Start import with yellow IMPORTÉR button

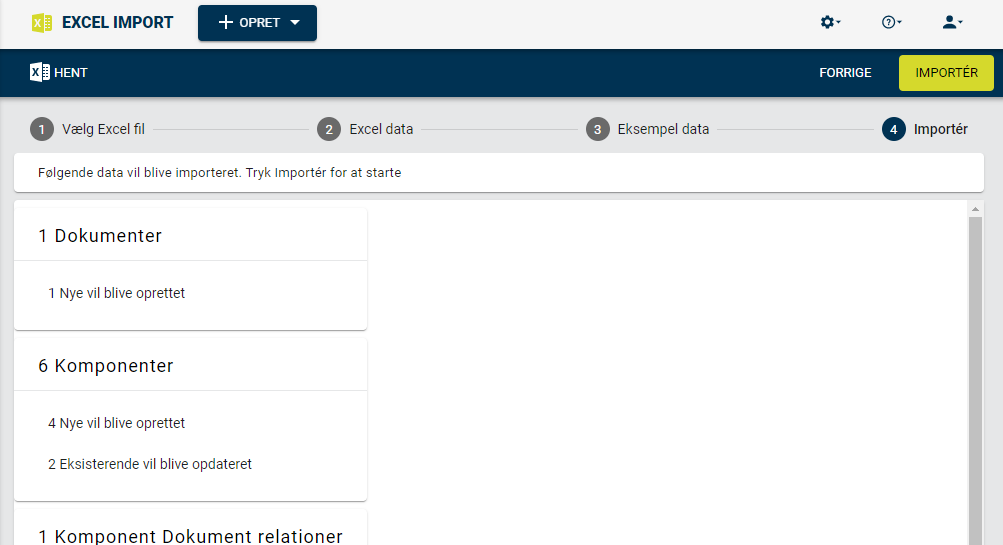pos(946,72)
